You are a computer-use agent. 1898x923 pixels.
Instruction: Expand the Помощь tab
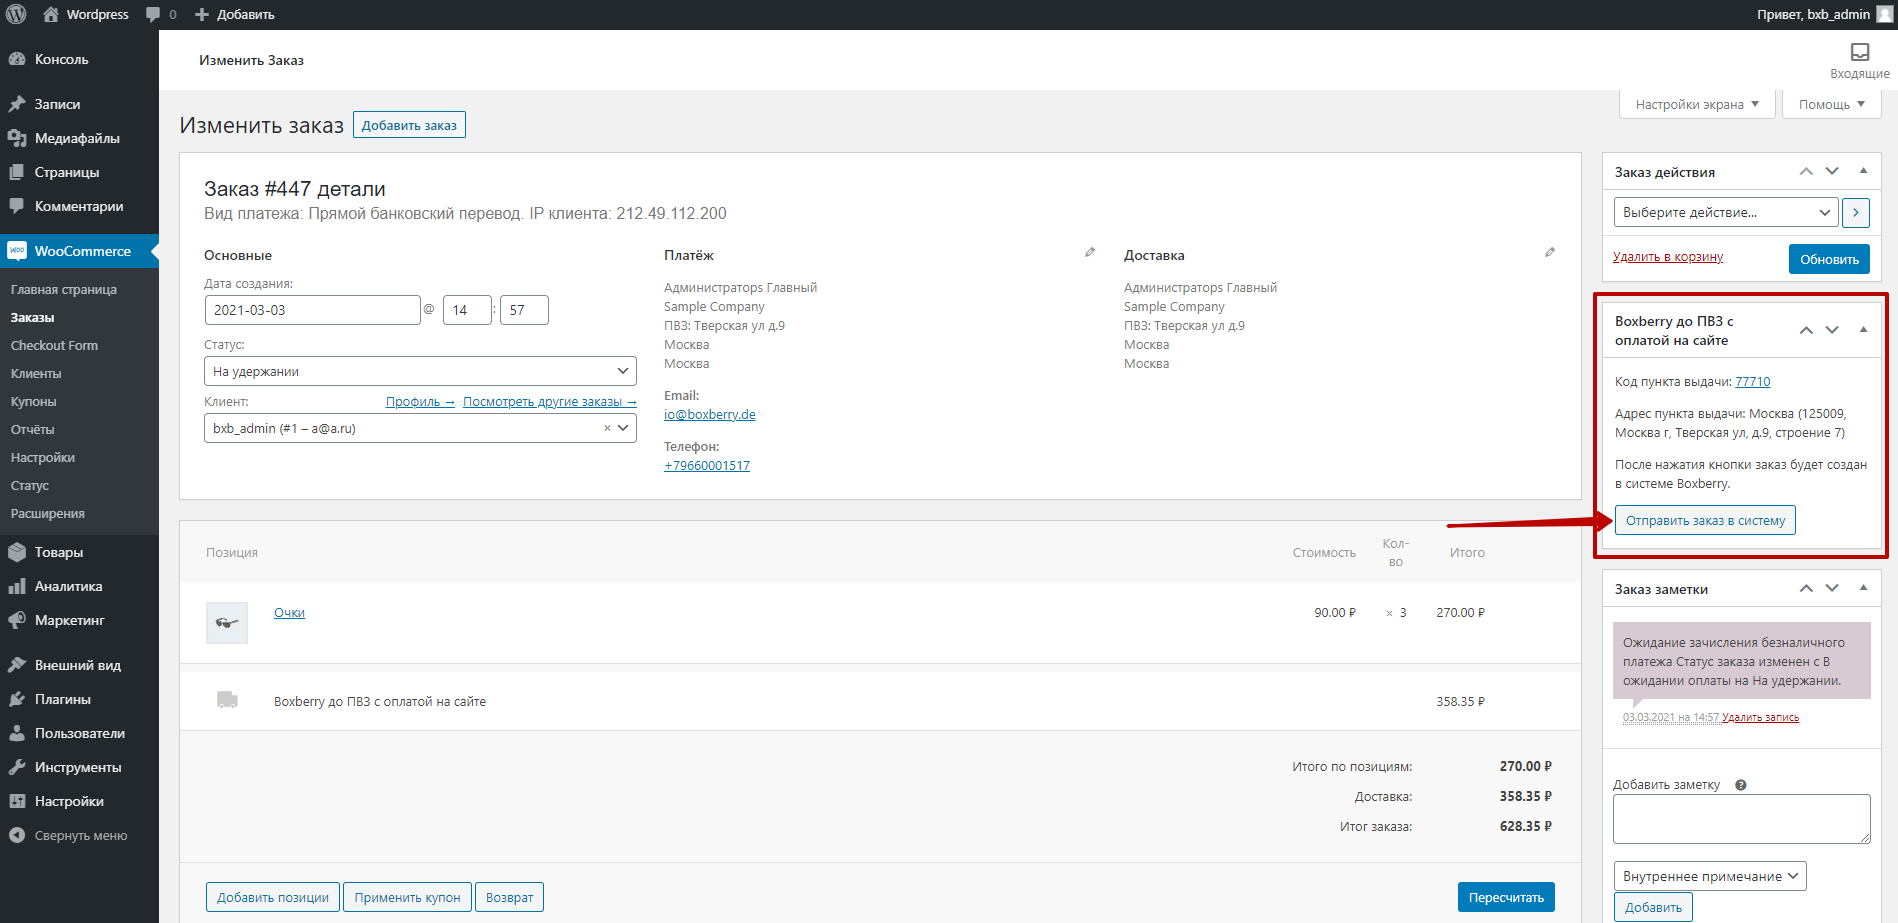[x=1832, y=104]
